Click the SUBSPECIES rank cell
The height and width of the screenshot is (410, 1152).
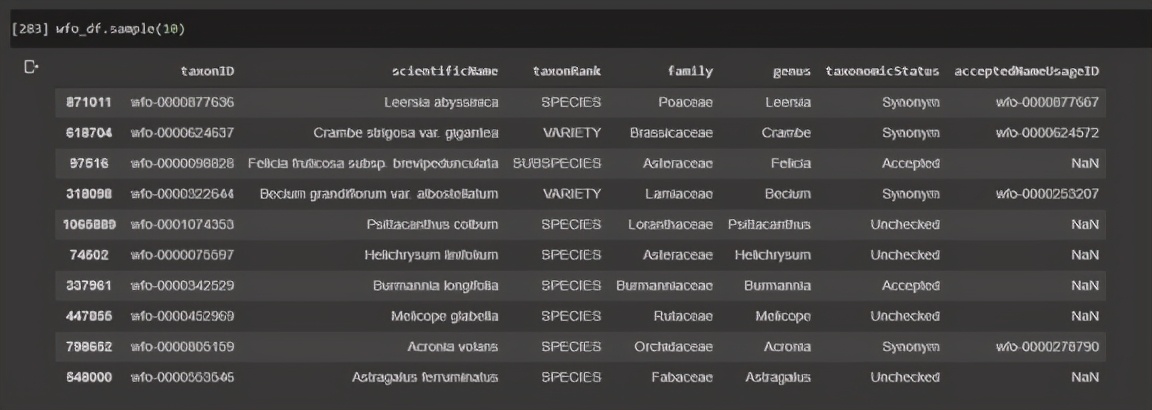pos(557,163)
